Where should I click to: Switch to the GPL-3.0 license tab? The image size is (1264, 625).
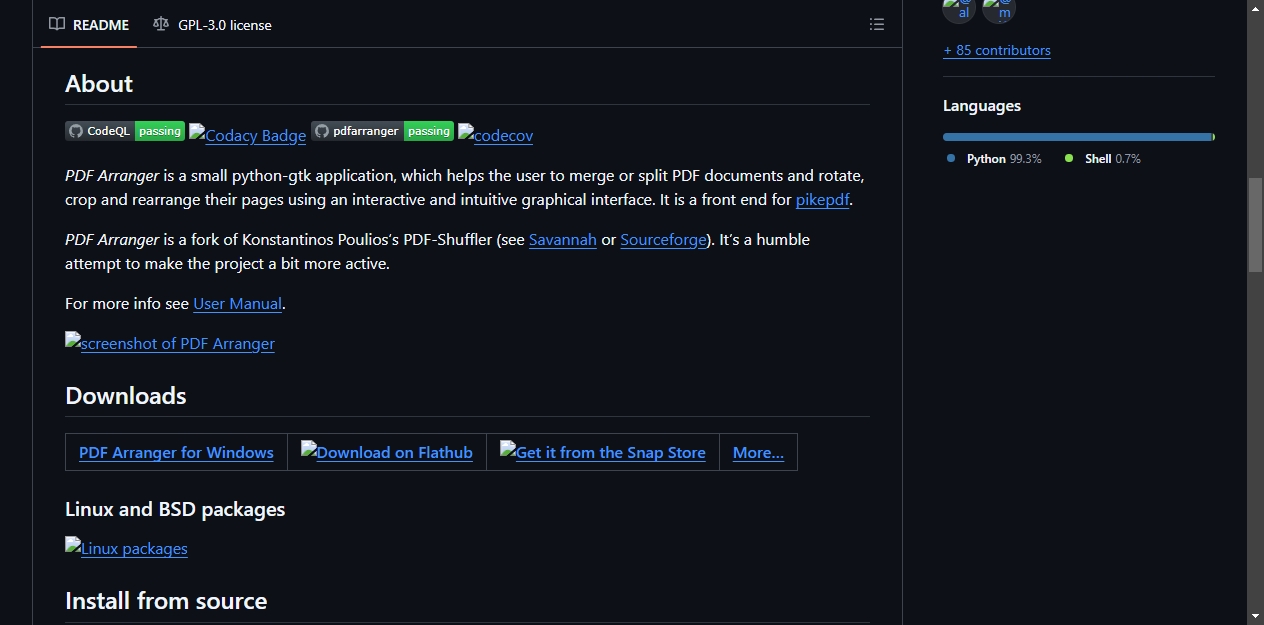pos(212,25)
